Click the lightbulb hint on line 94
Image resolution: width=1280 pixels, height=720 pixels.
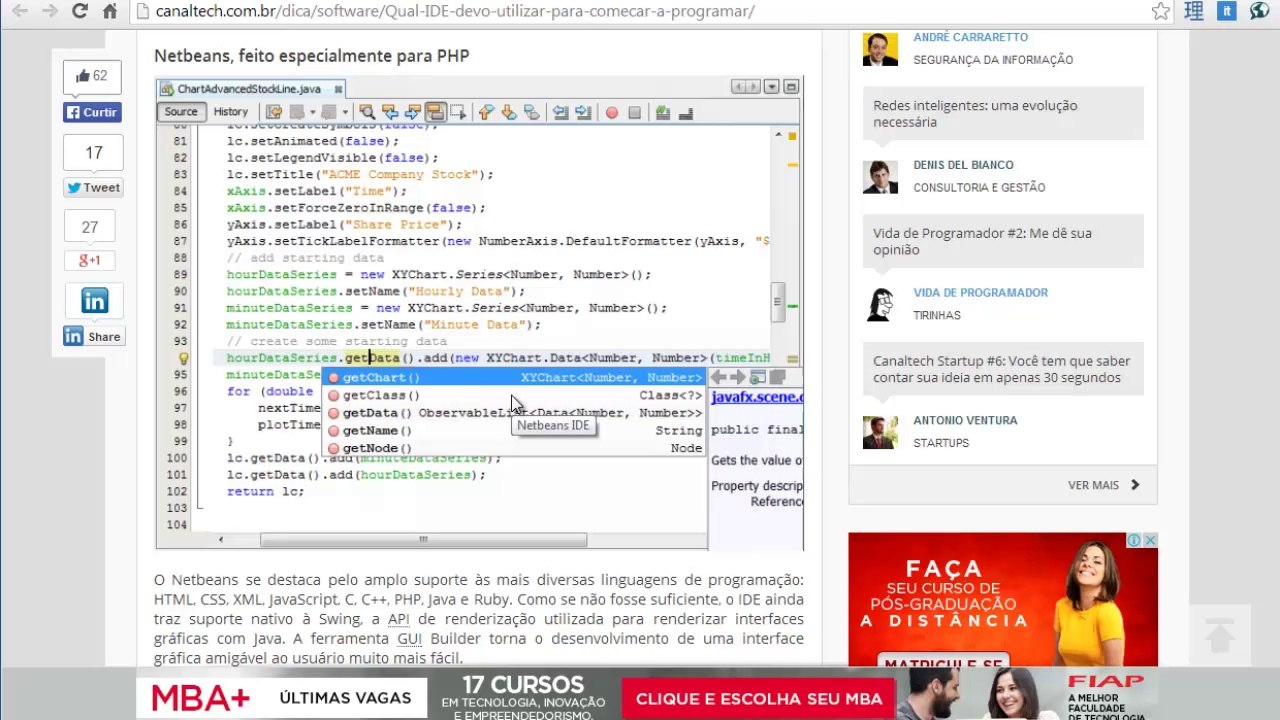click(183, 358)
